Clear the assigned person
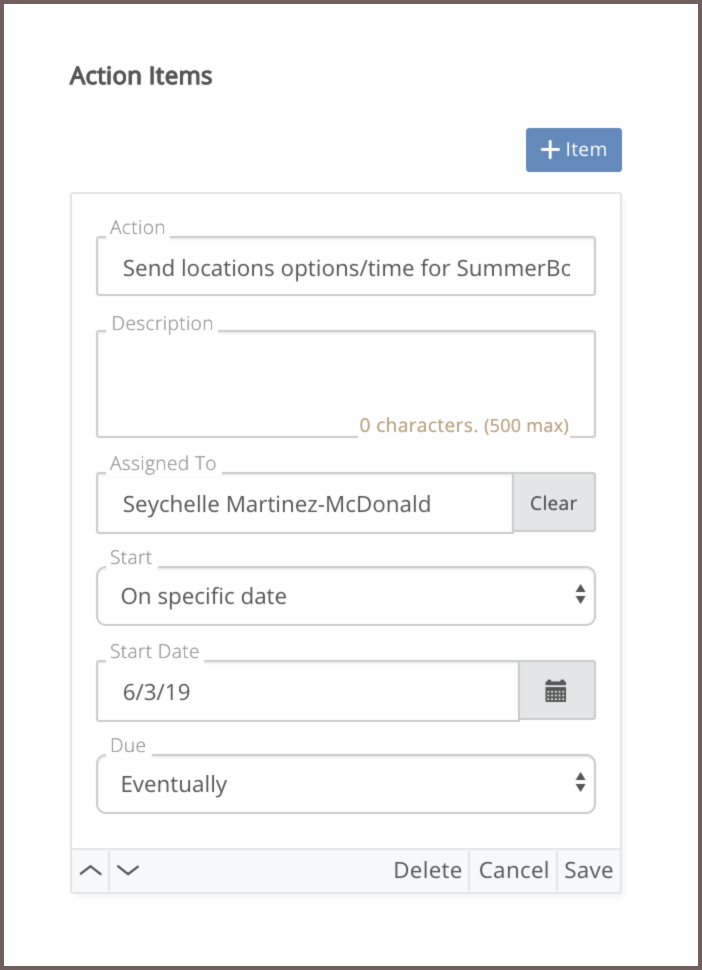This screenshot has height=970, width=702. [x=554, y=503]
